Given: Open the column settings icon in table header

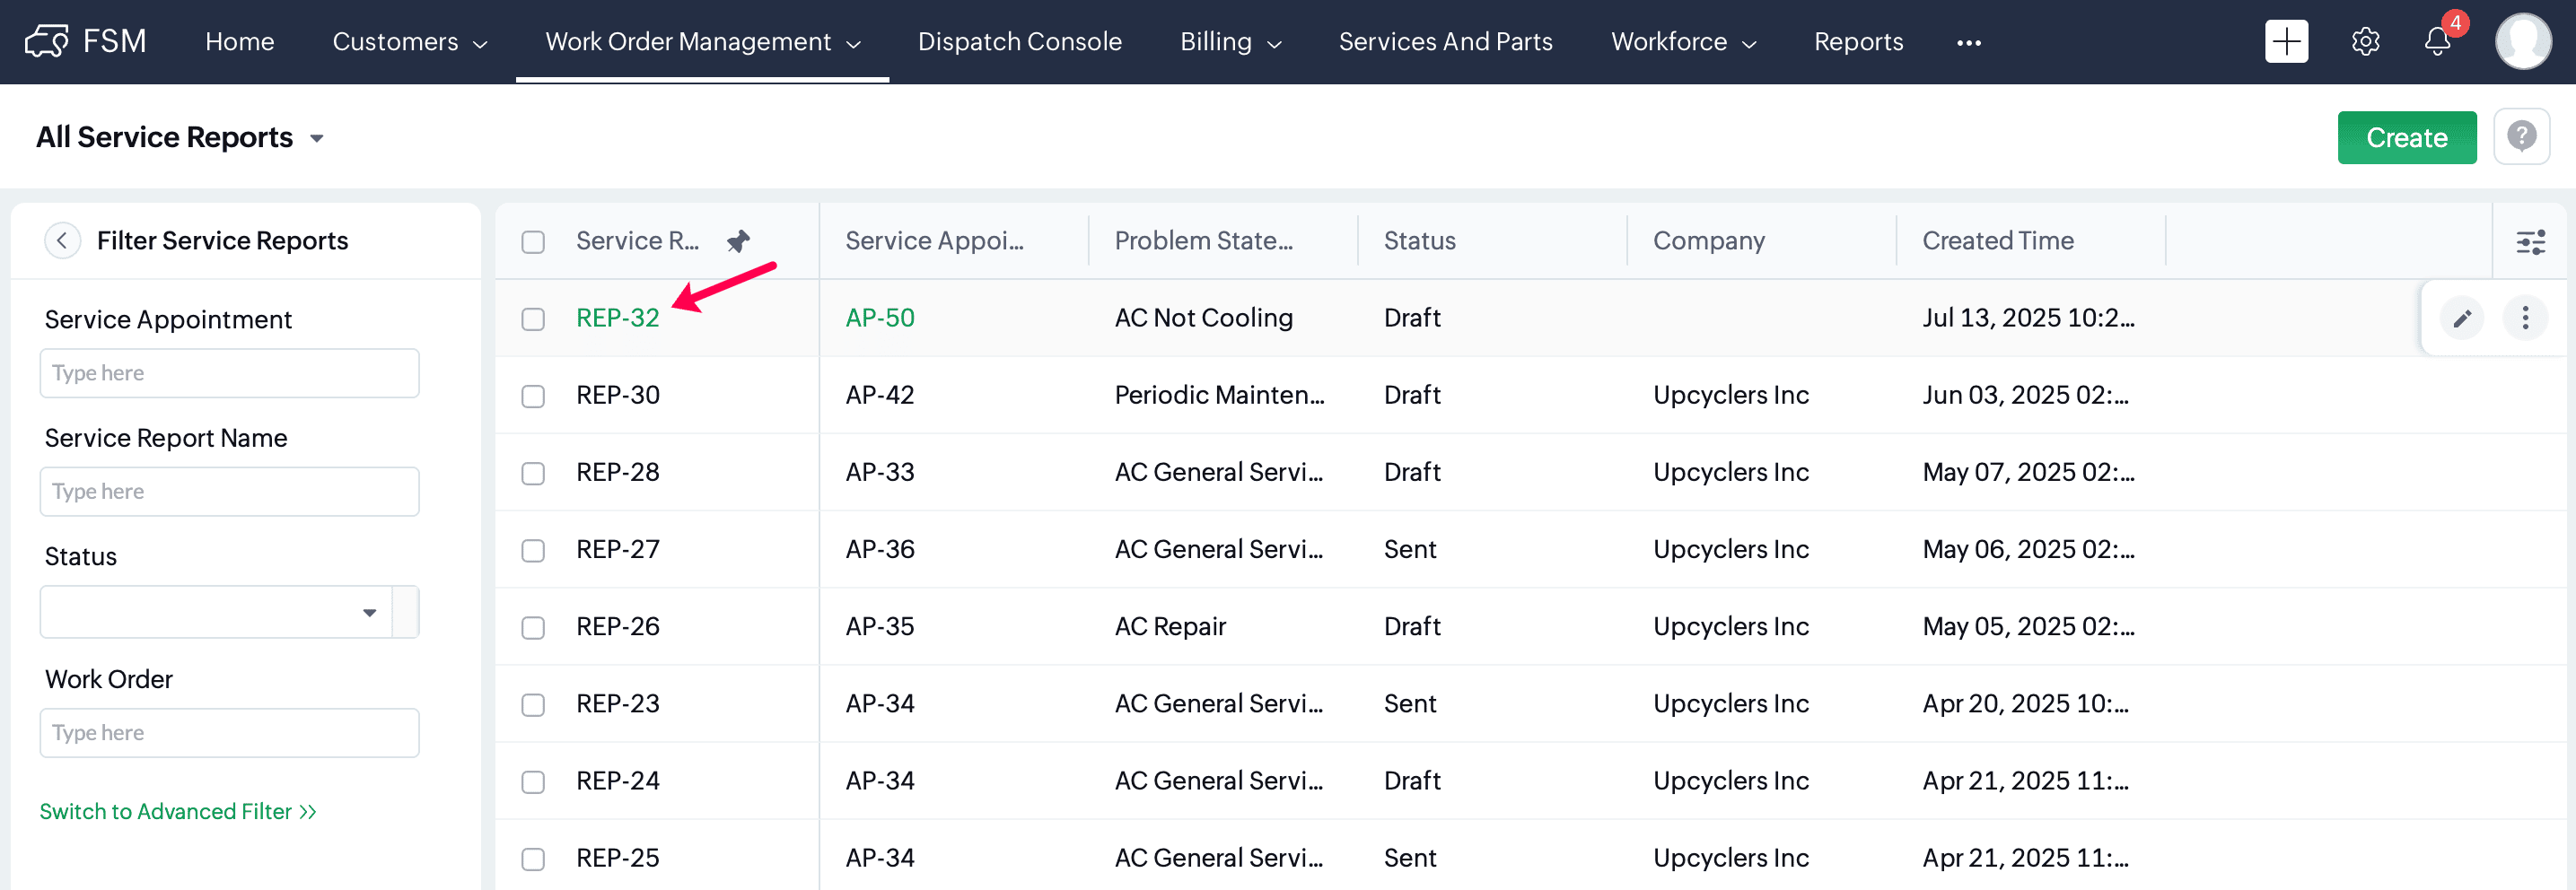Looking at the screenshot, I should 2530,242.
